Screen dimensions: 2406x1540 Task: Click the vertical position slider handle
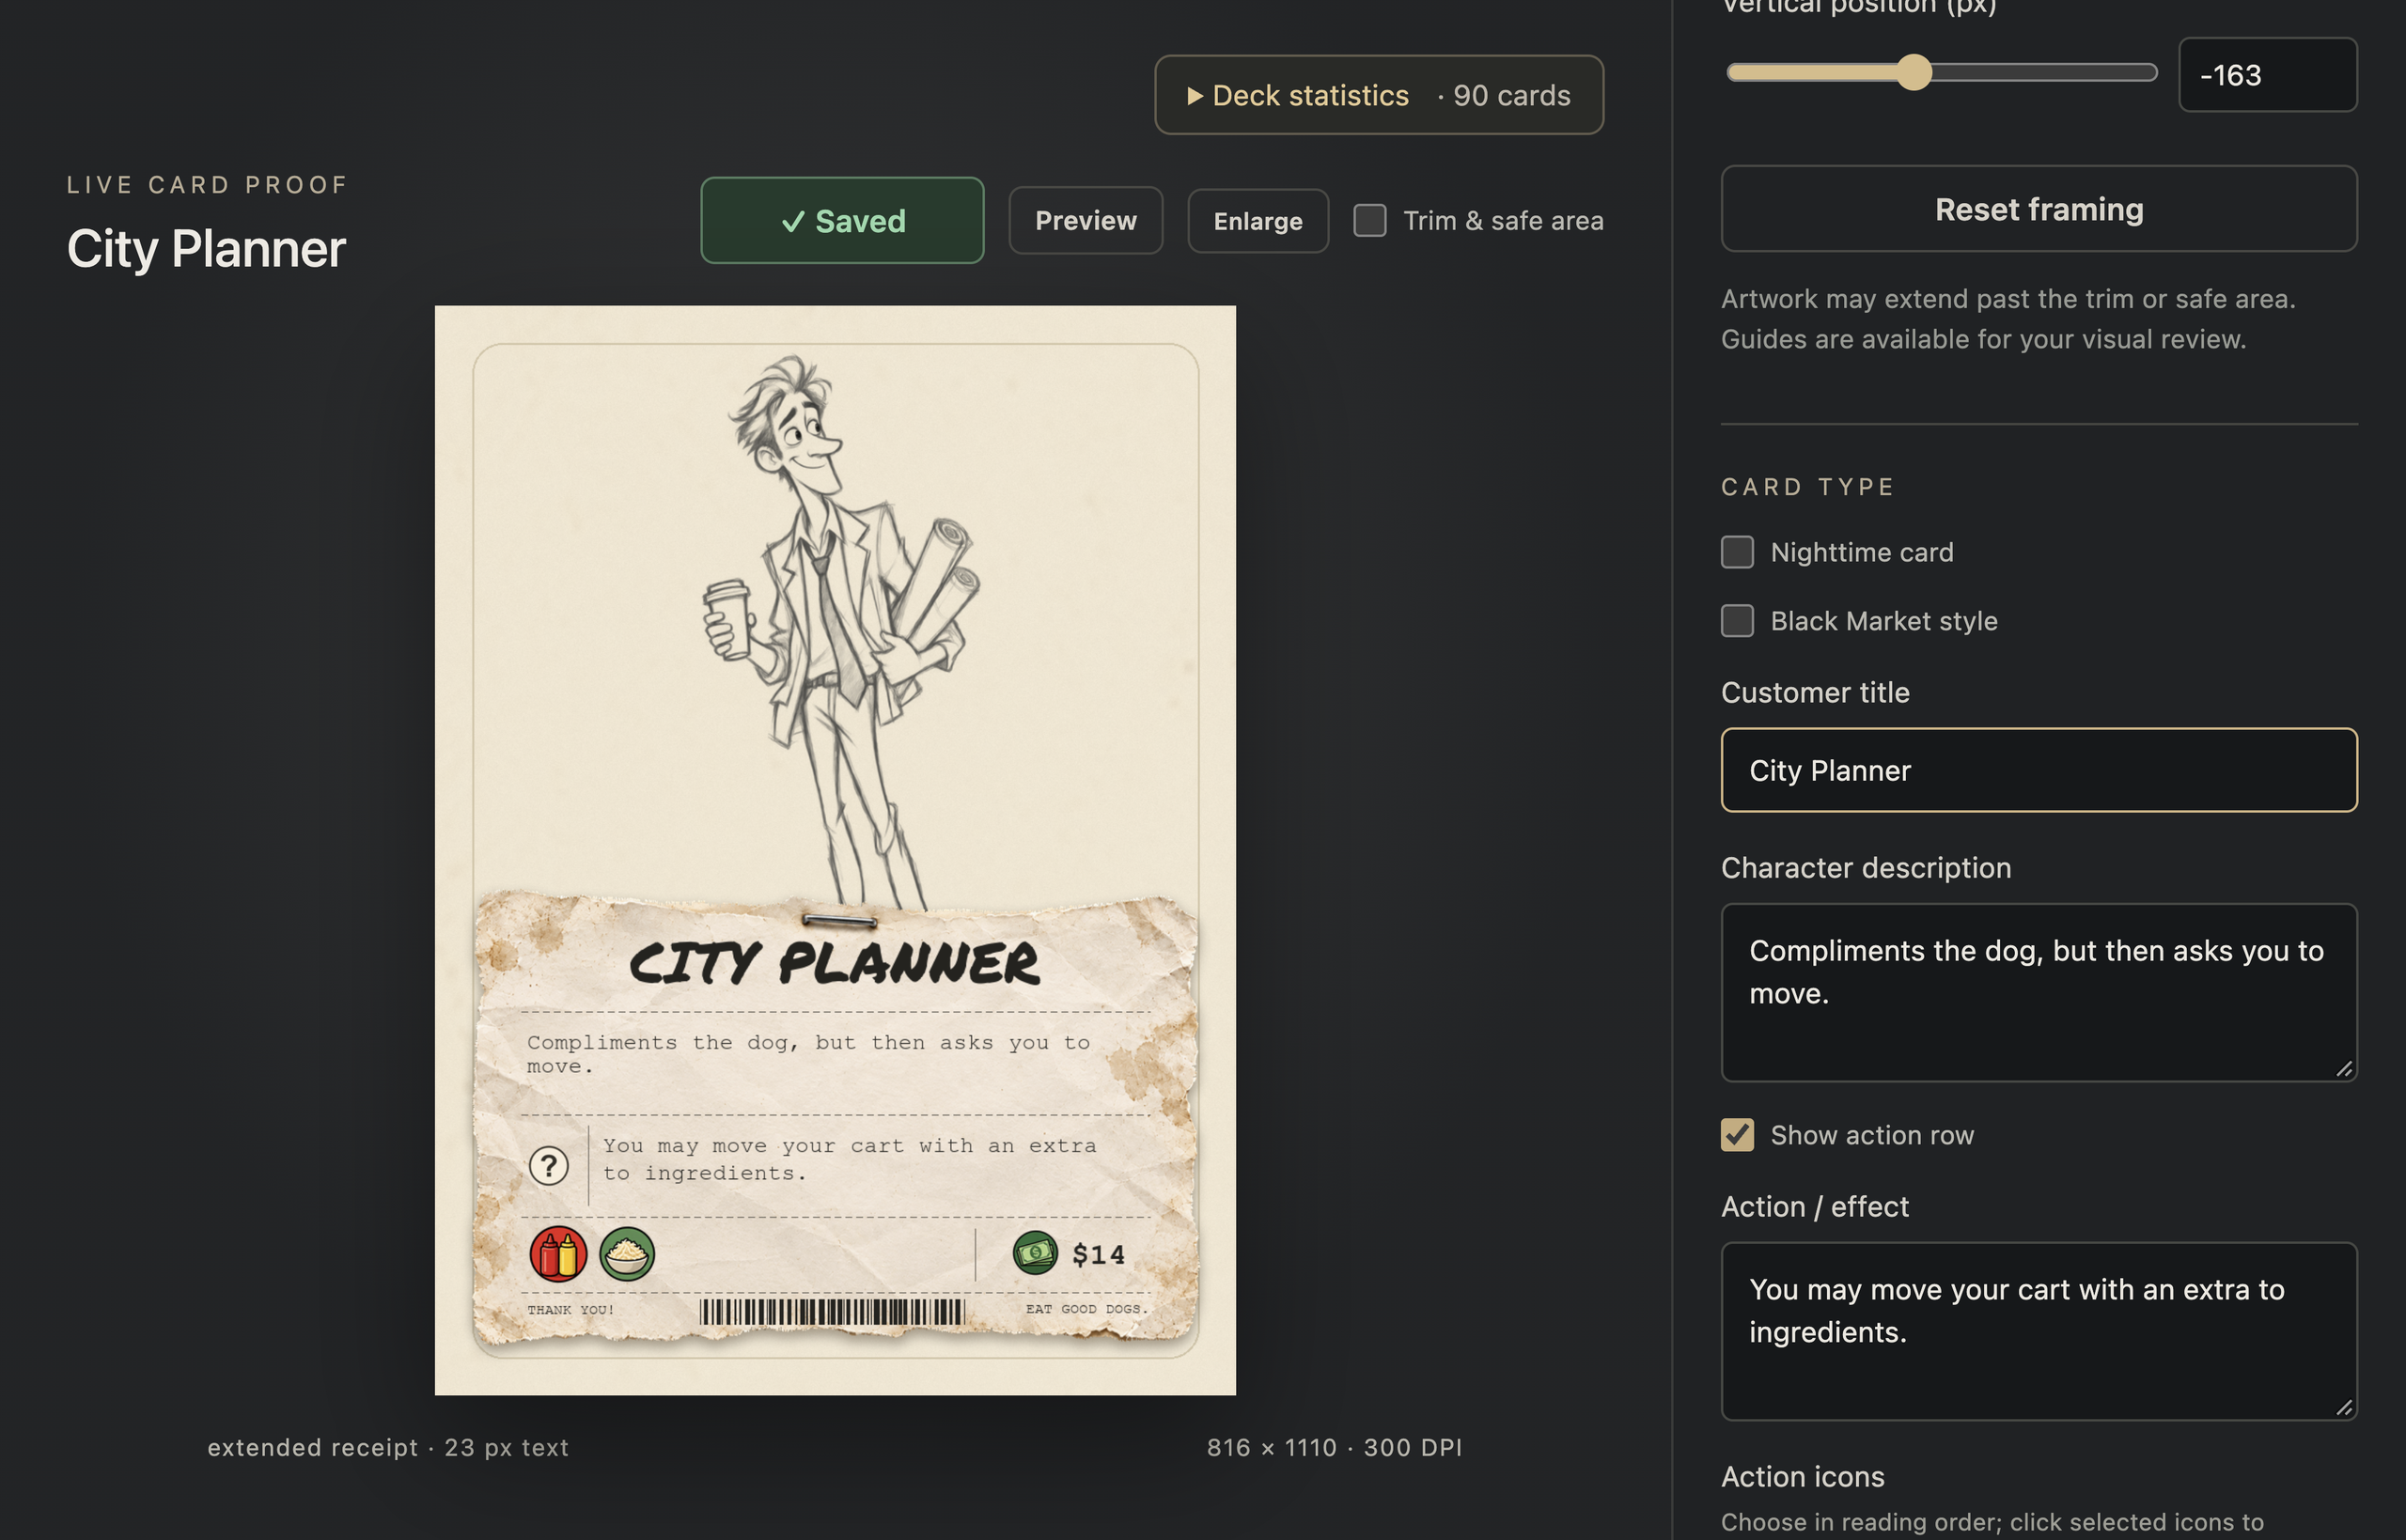1914,73
